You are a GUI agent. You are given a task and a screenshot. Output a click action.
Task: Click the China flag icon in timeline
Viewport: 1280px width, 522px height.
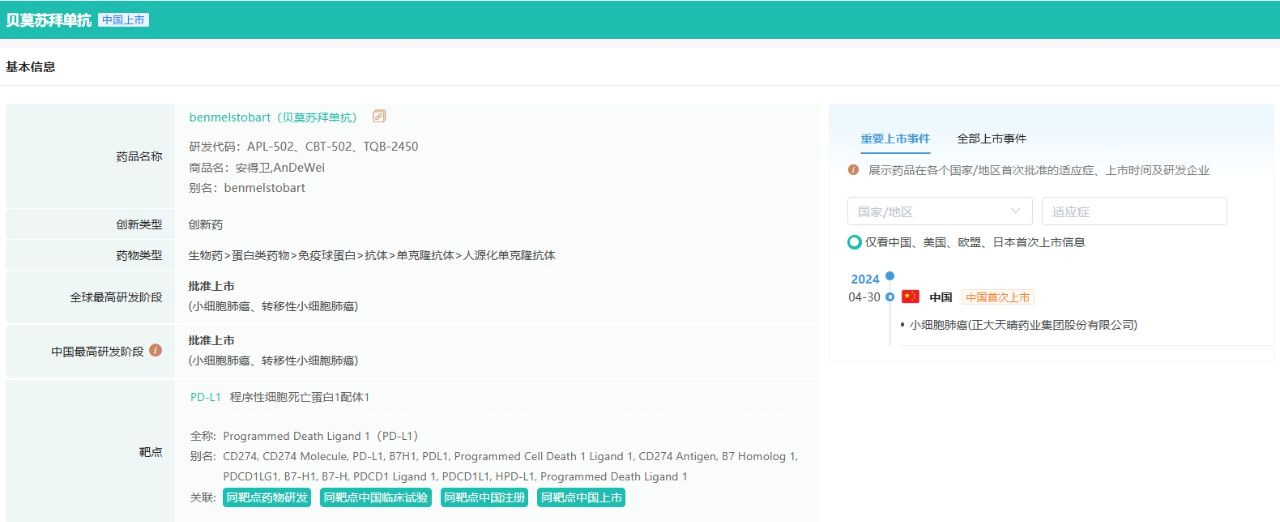click(910, 297)
